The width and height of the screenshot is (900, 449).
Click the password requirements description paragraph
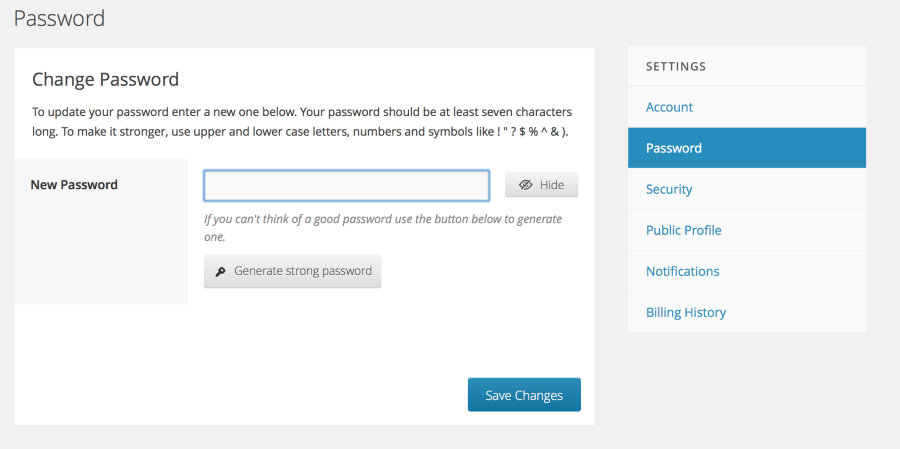coord(302,122)
